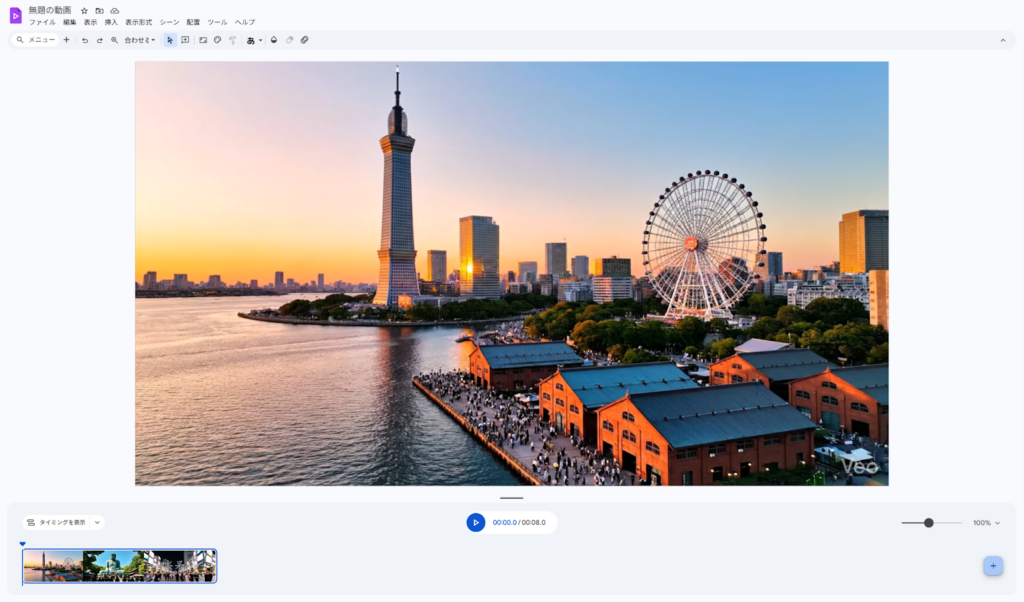Click the undo icon
The image size is (1024, 602).
tap(85, 40)
